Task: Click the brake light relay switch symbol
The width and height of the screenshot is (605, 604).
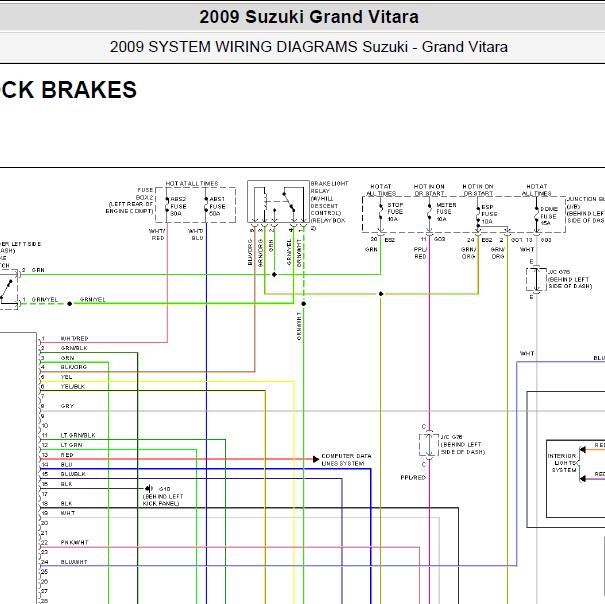Action: coord(289,201)
